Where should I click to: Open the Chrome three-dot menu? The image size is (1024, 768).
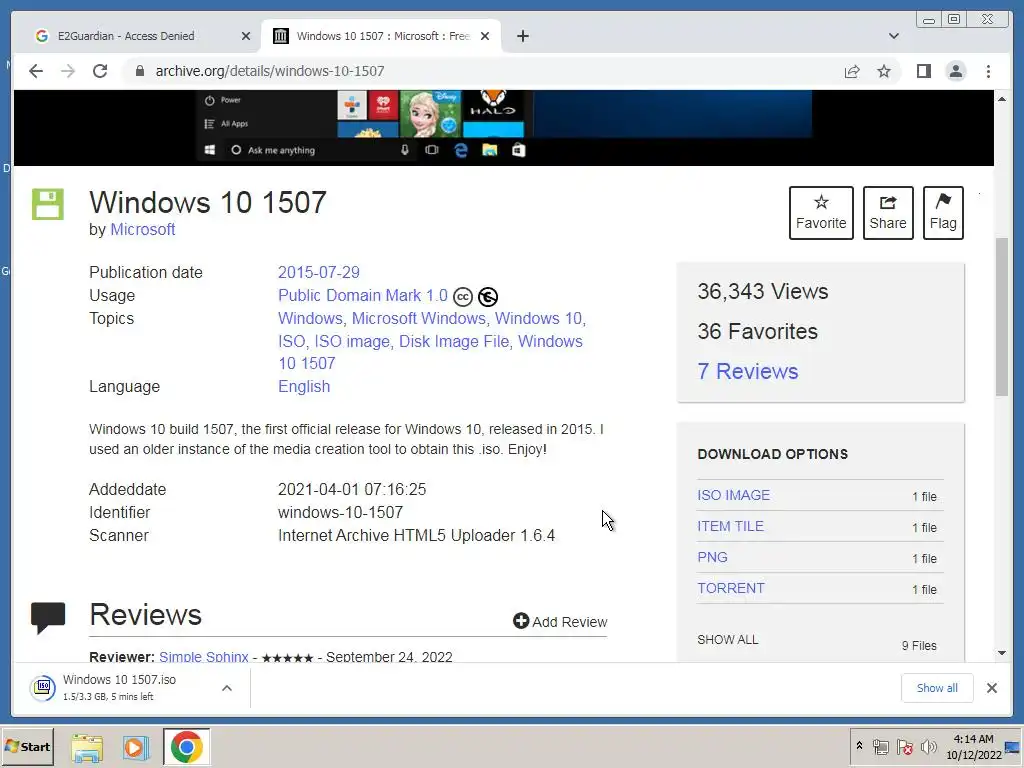point(988,71)
